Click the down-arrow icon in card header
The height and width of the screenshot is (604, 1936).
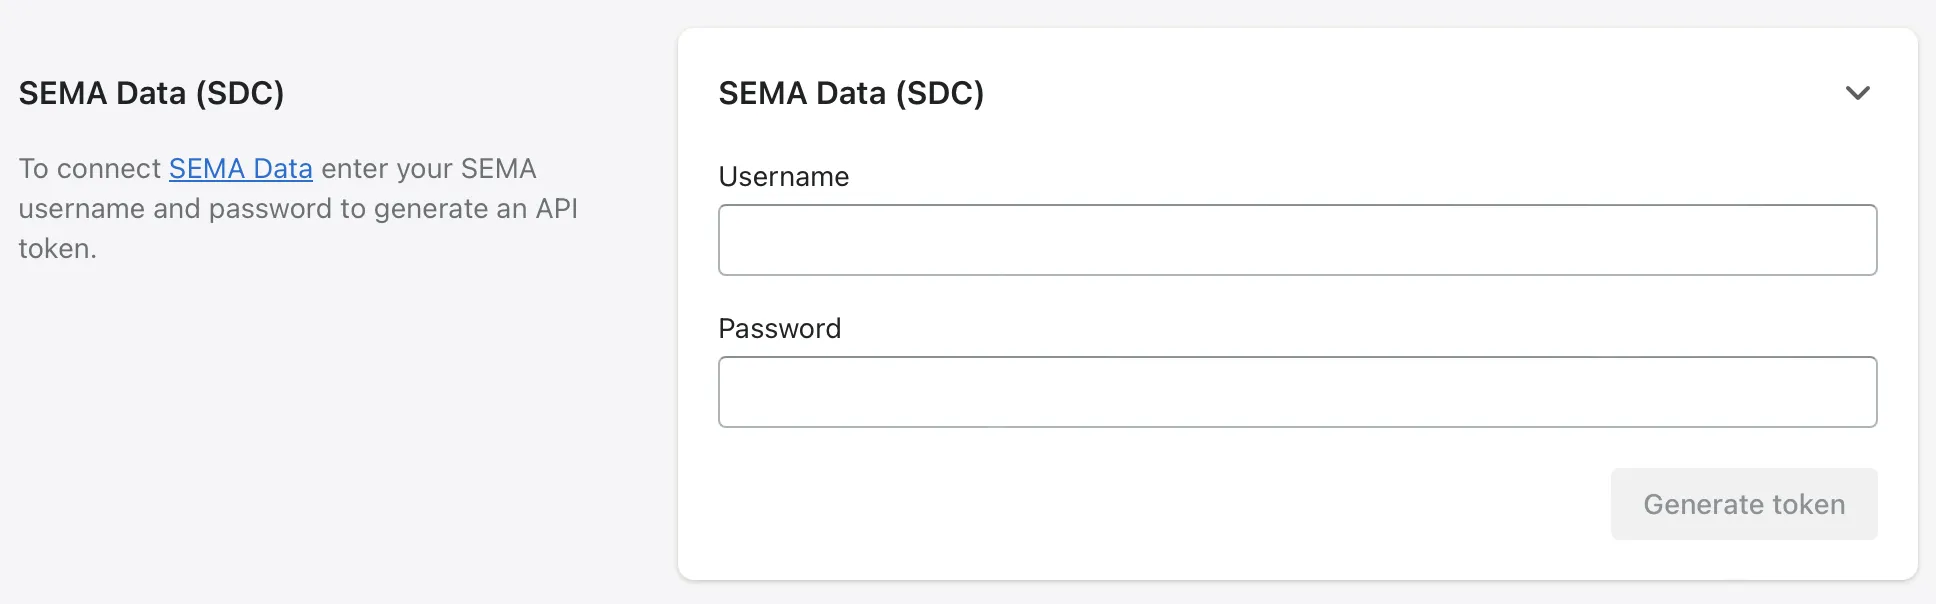pos(1857,93)
